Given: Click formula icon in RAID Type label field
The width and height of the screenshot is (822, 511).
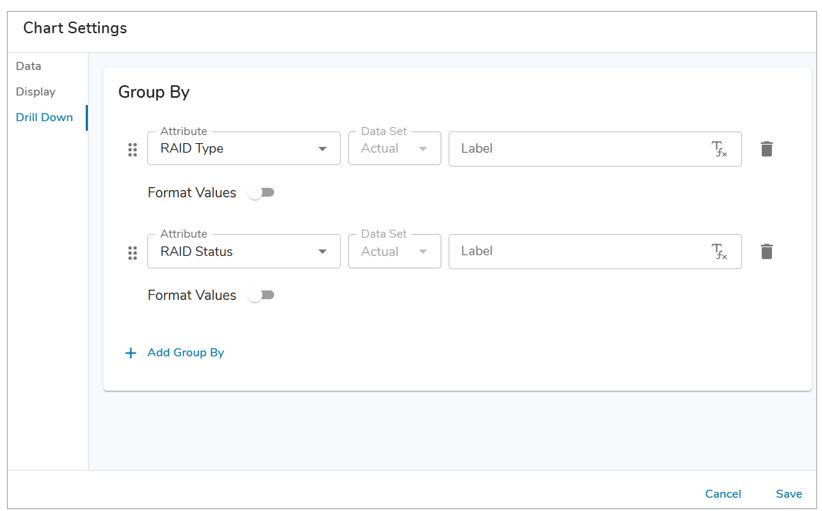Looking at the screenshot, I should coord(719,150).
